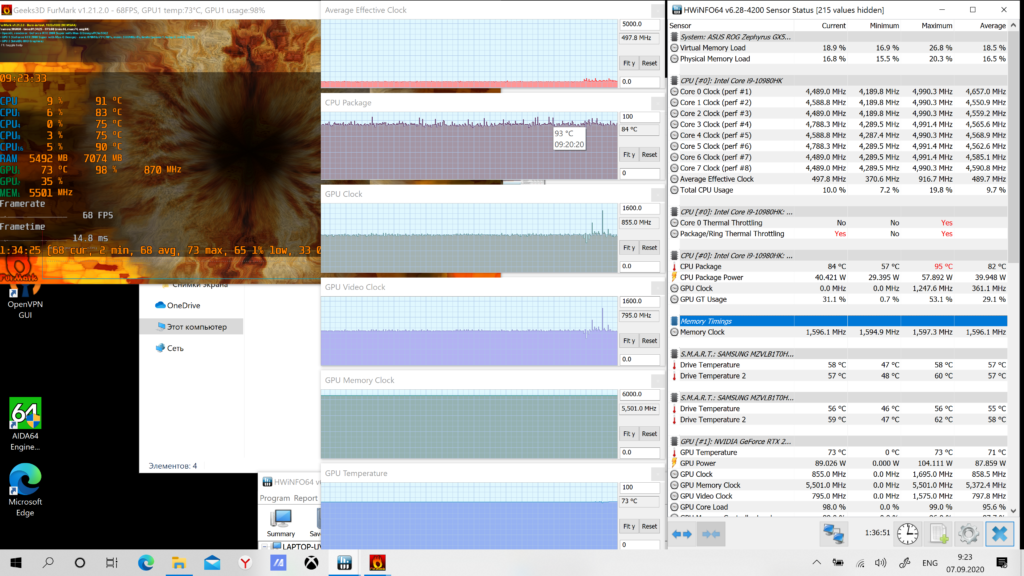Open Edge browser from the taskbar
Image resolution: width=1024 pixels, height=576 pixels.
[x=146, y=562]
